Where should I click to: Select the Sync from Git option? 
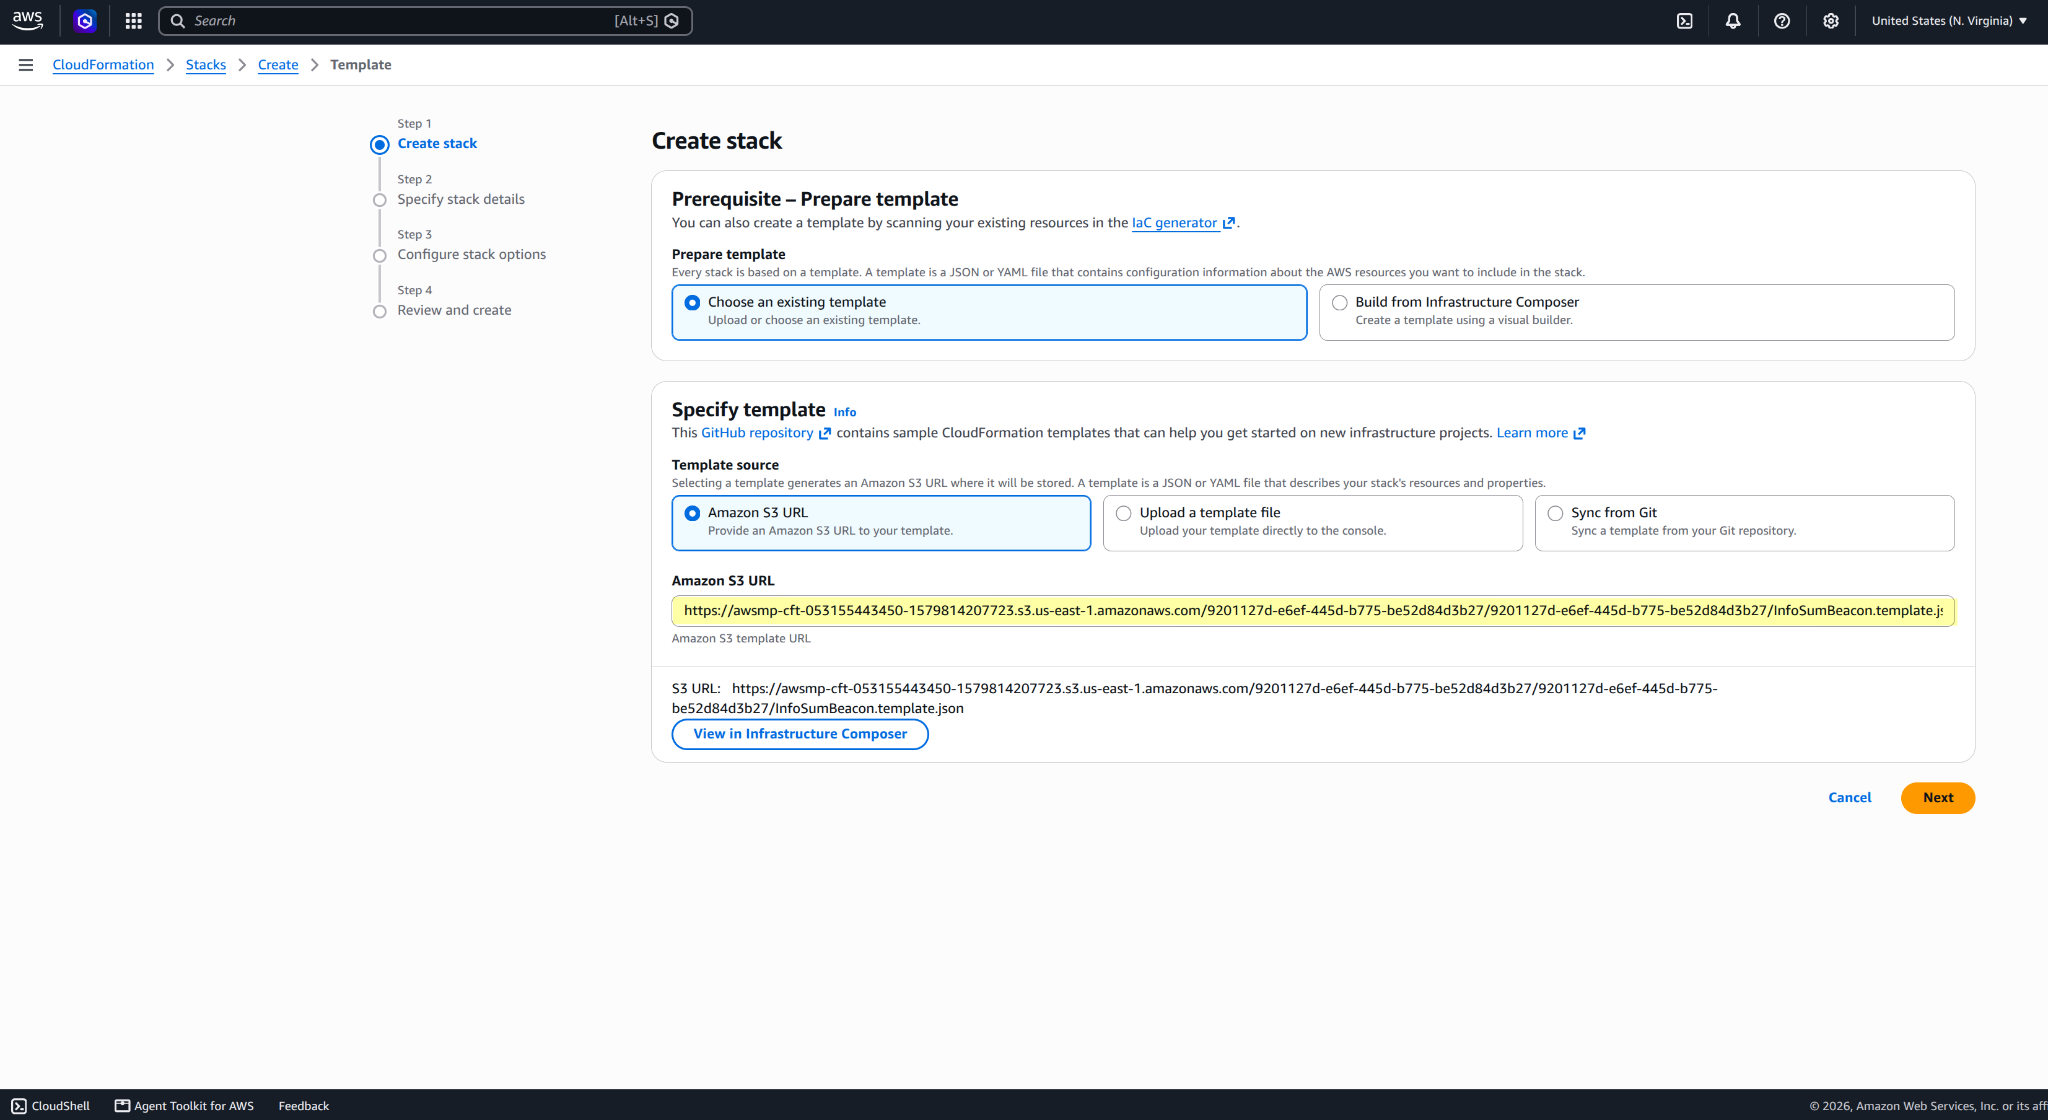coord(1744,523)
